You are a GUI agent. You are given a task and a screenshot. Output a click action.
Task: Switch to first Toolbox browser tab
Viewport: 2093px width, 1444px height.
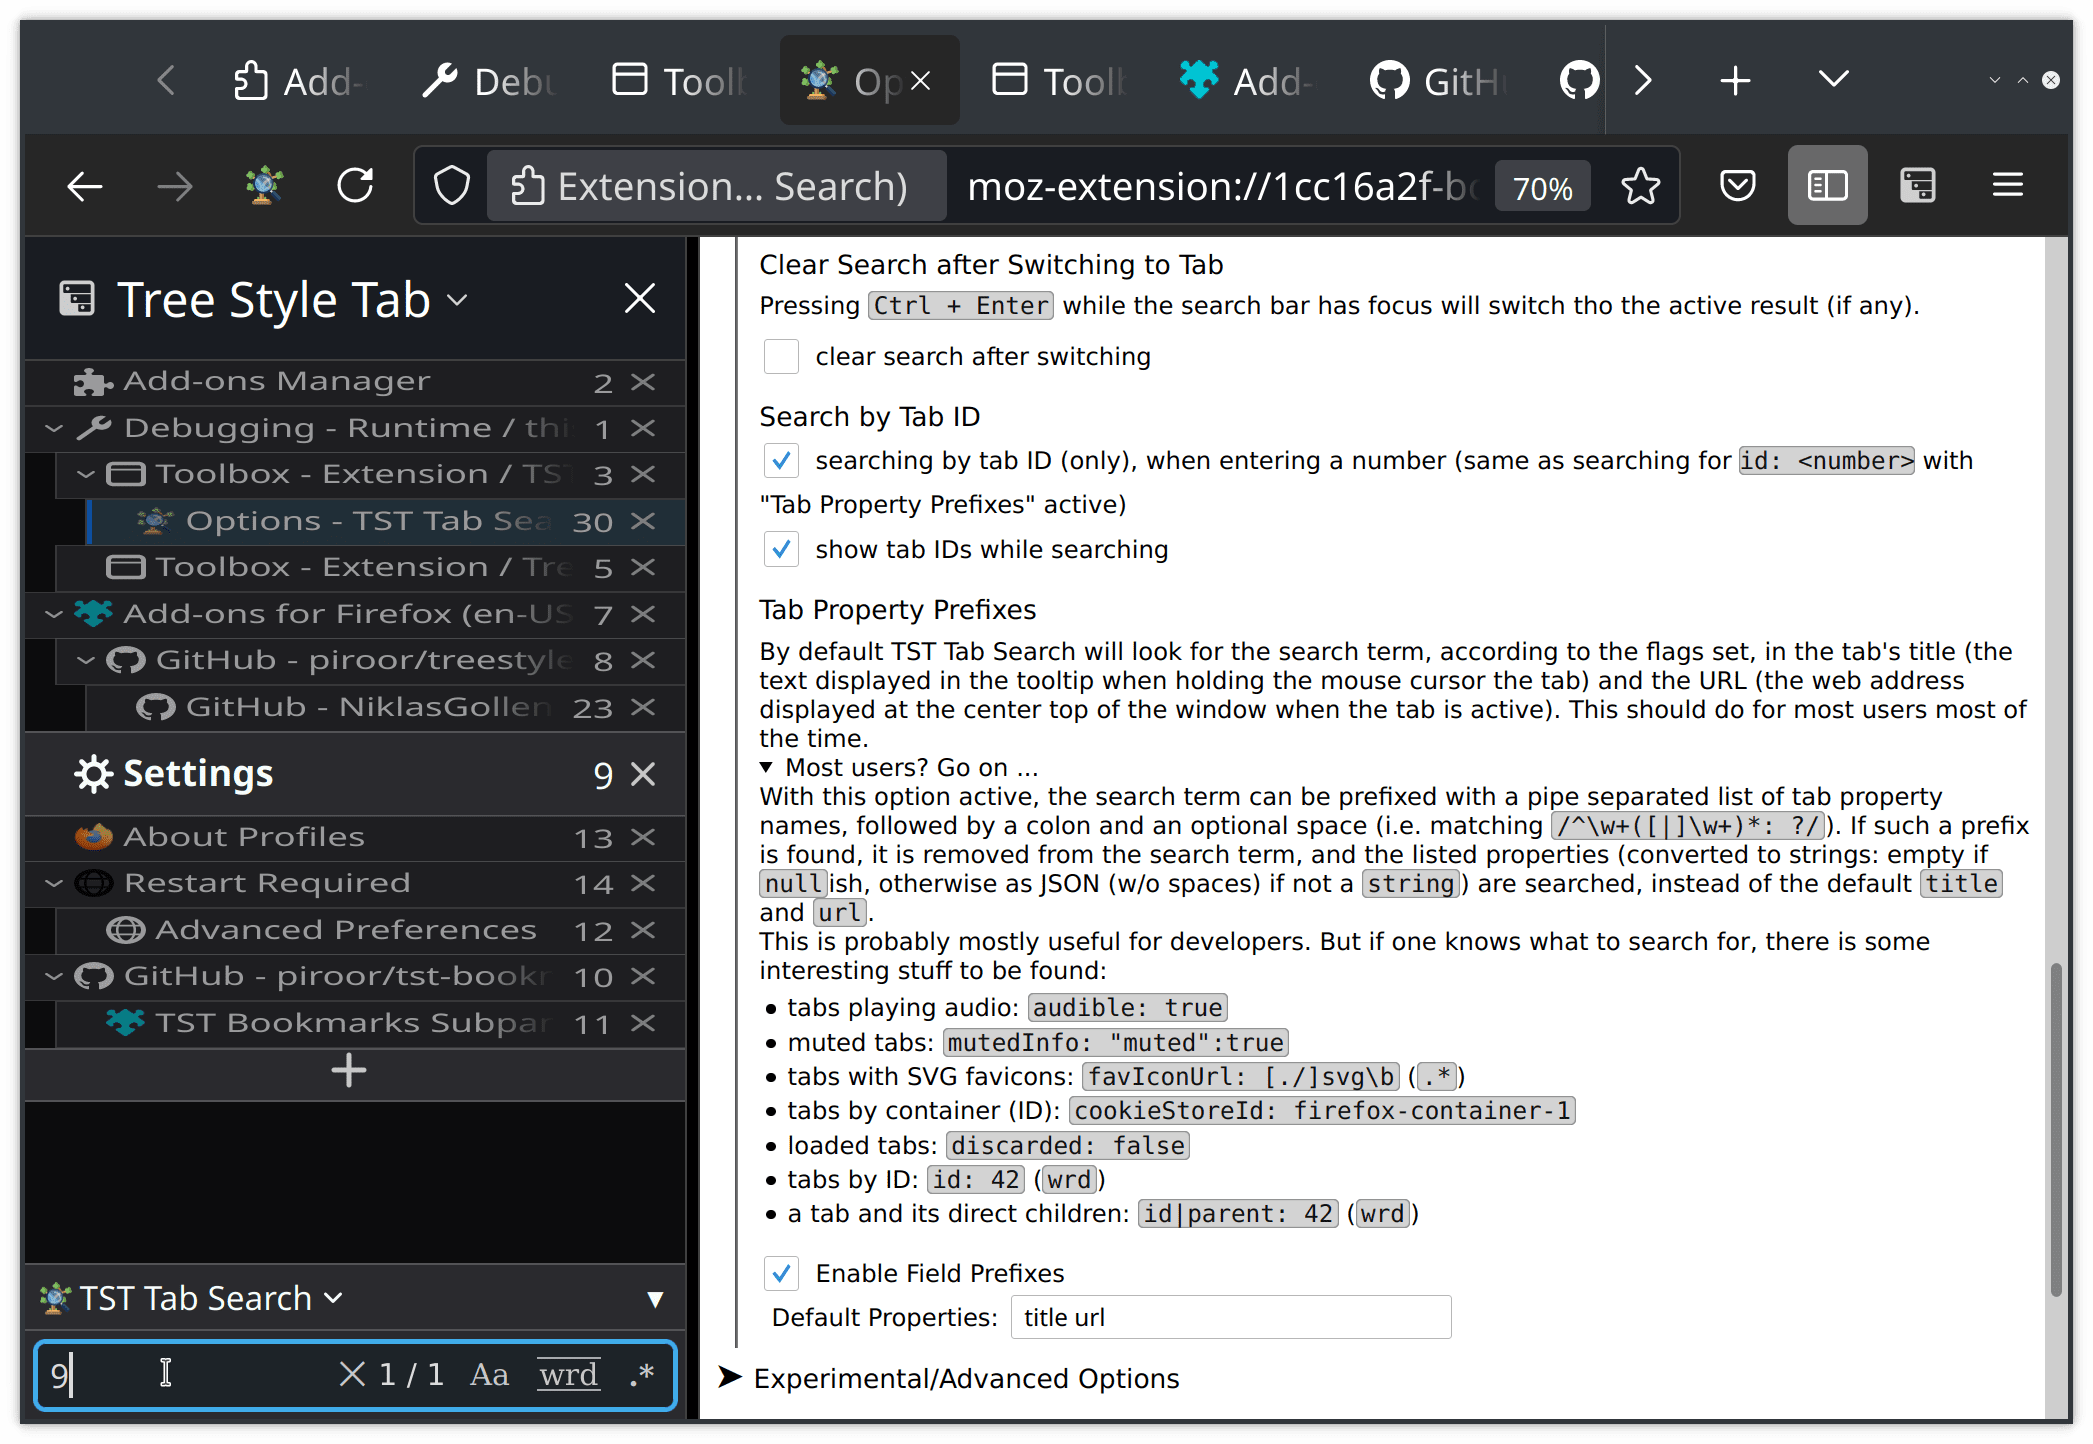[x=680, y=81]
